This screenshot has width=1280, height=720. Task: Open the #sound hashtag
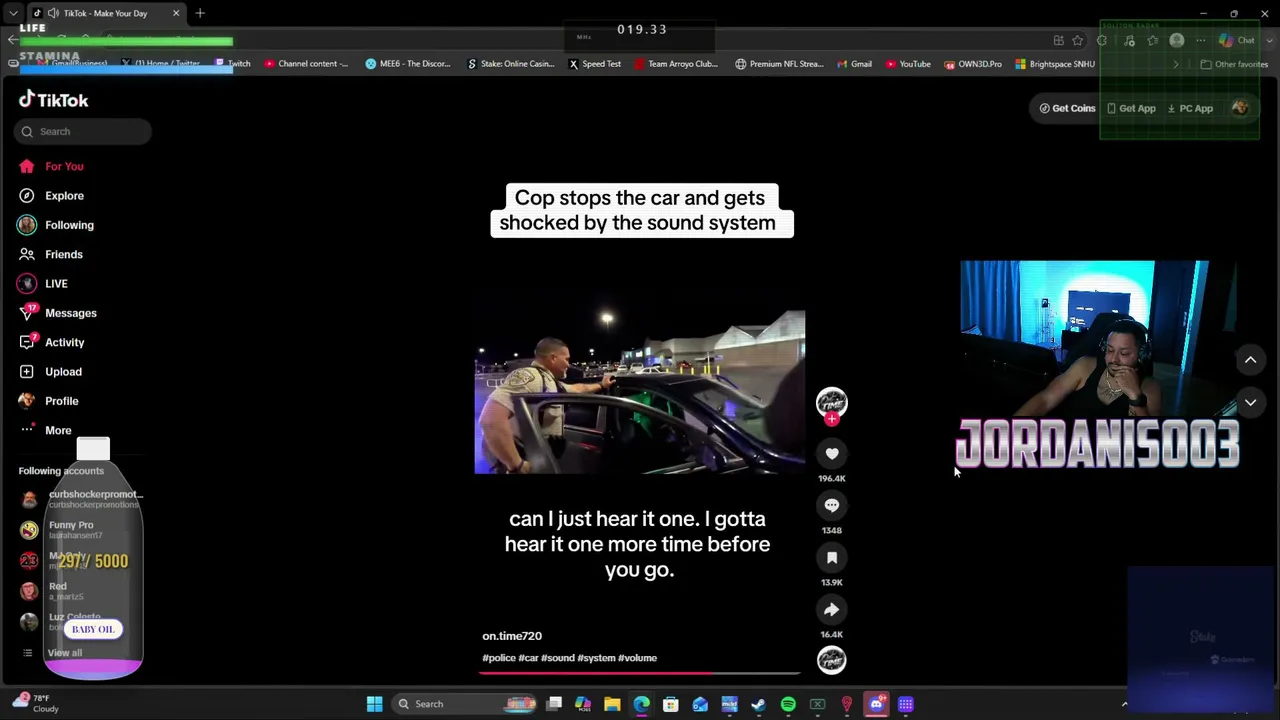pyautogui.click(x=558, y=658)
